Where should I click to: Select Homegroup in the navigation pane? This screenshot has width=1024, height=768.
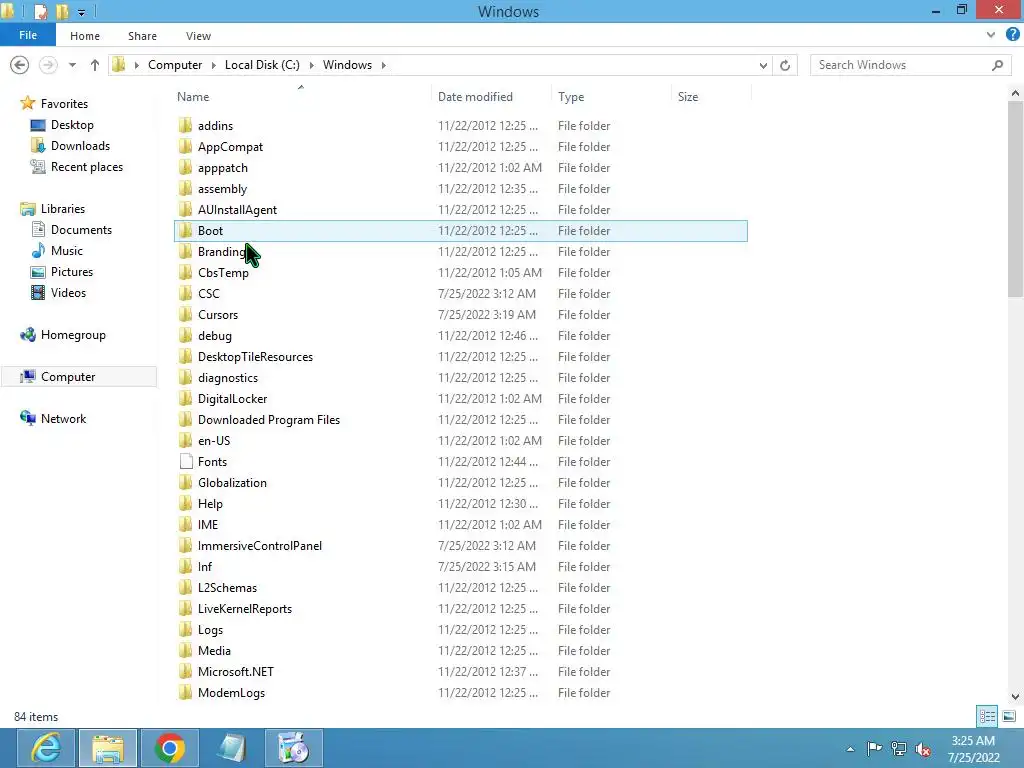point(73,335)
